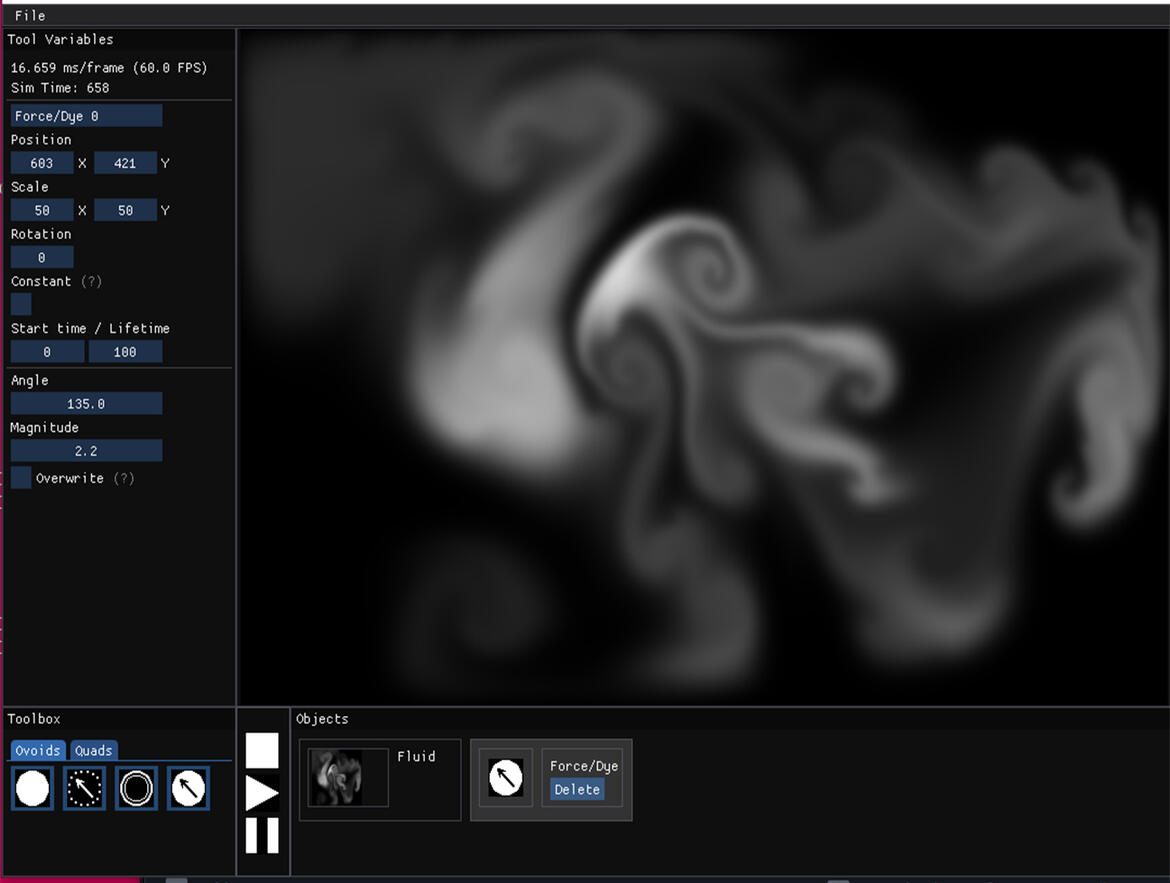Switch to the Quads tab

pyautogui.click(x=93, y=750)
